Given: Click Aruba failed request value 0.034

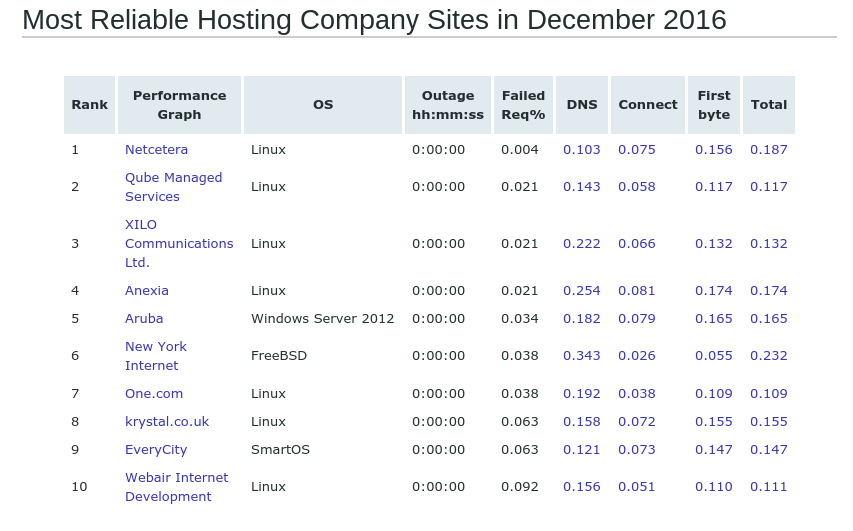Looking at the screenshot, I should pyautogui.click(x=520, y=318).
